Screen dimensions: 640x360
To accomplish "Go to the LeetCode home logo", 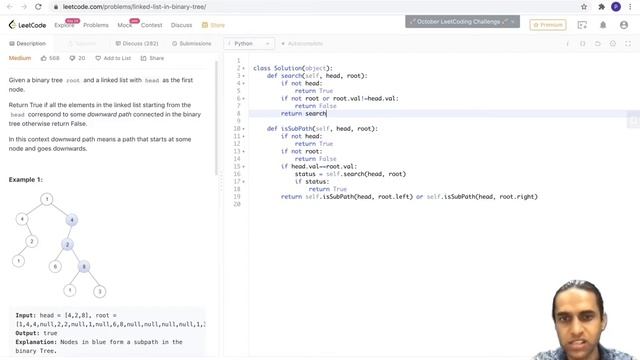I will click(x=27, y=25).
